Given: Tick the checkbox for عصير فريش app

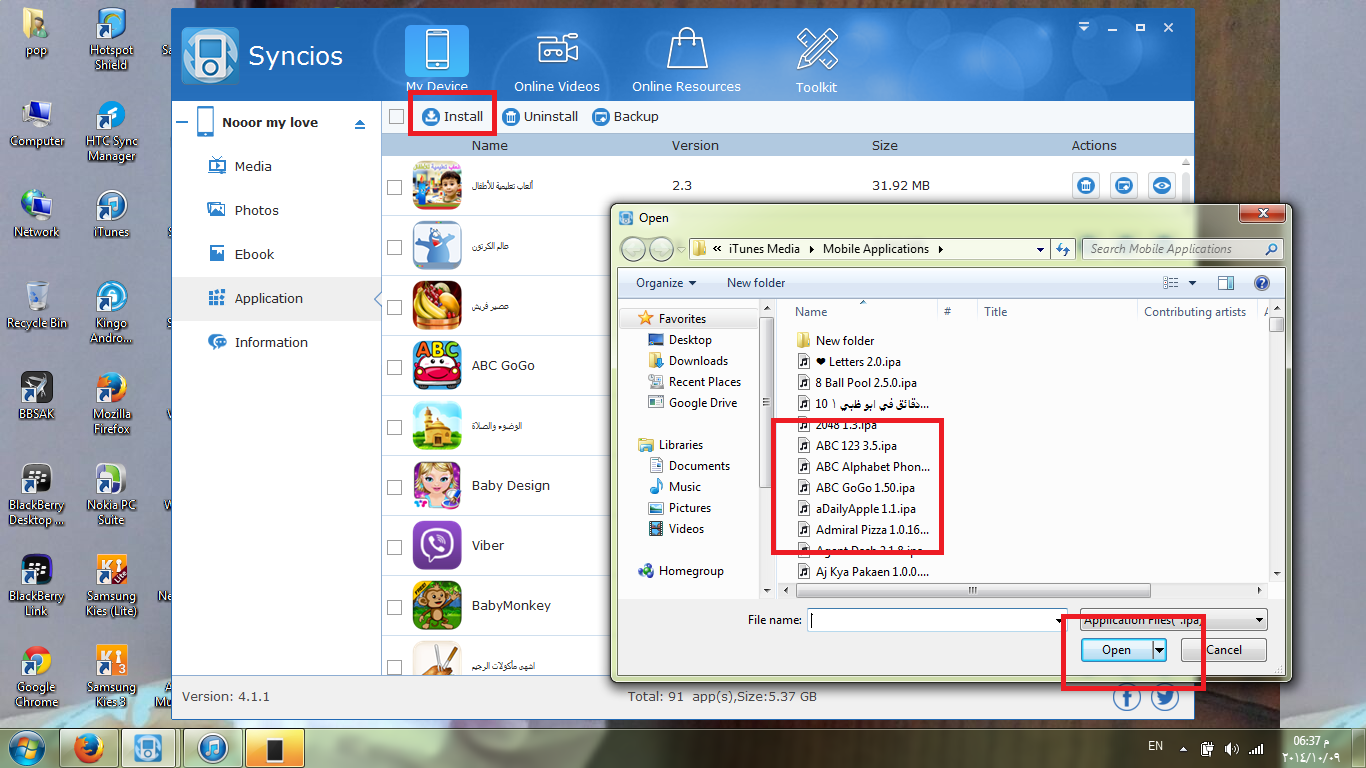Looking at the screenshot, I should pyautogui.click(x=395, y=306).
